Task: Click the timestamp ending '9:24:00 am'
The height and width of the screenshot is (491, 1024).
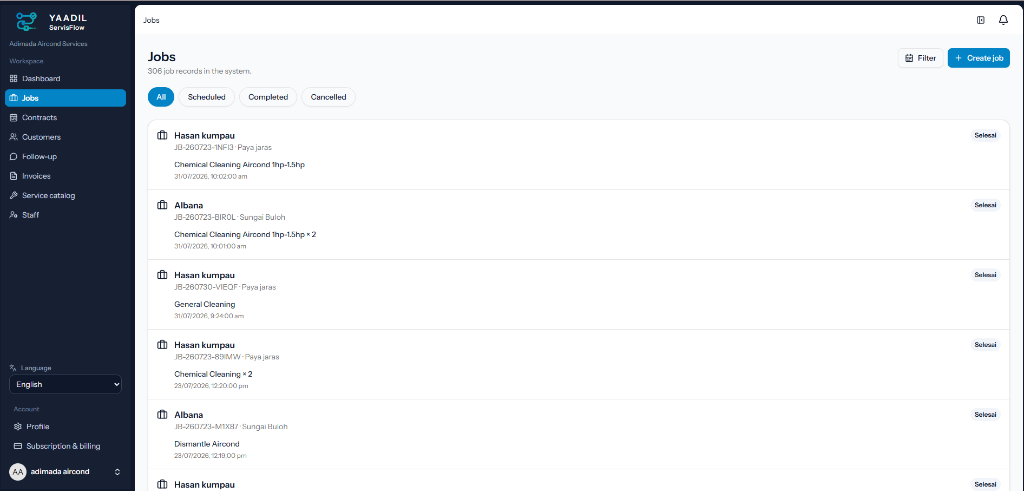Action: point(209,316)
